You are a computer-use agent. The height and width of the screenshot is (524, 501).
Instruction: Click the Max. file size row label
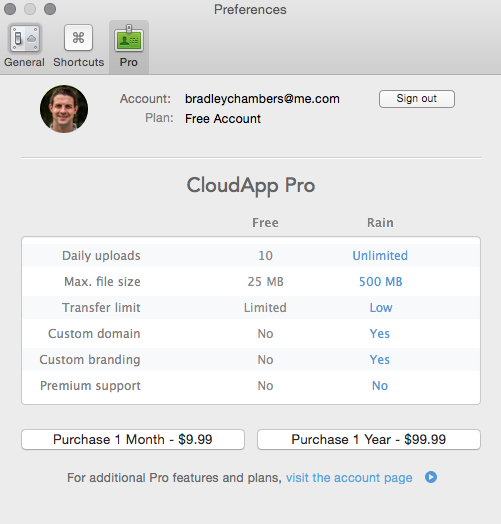click(102, 282)
